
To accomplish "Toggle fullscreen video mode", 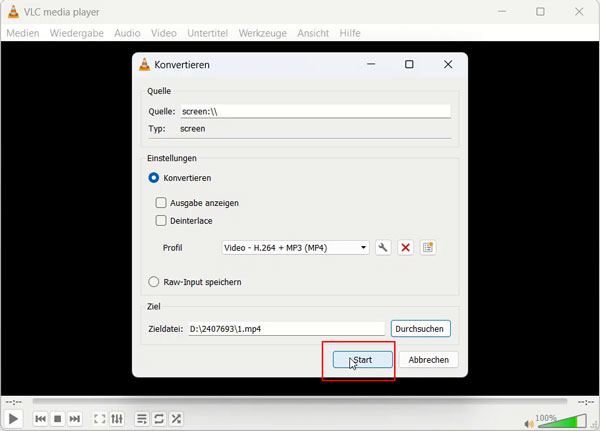I will [x=99, y=419].
